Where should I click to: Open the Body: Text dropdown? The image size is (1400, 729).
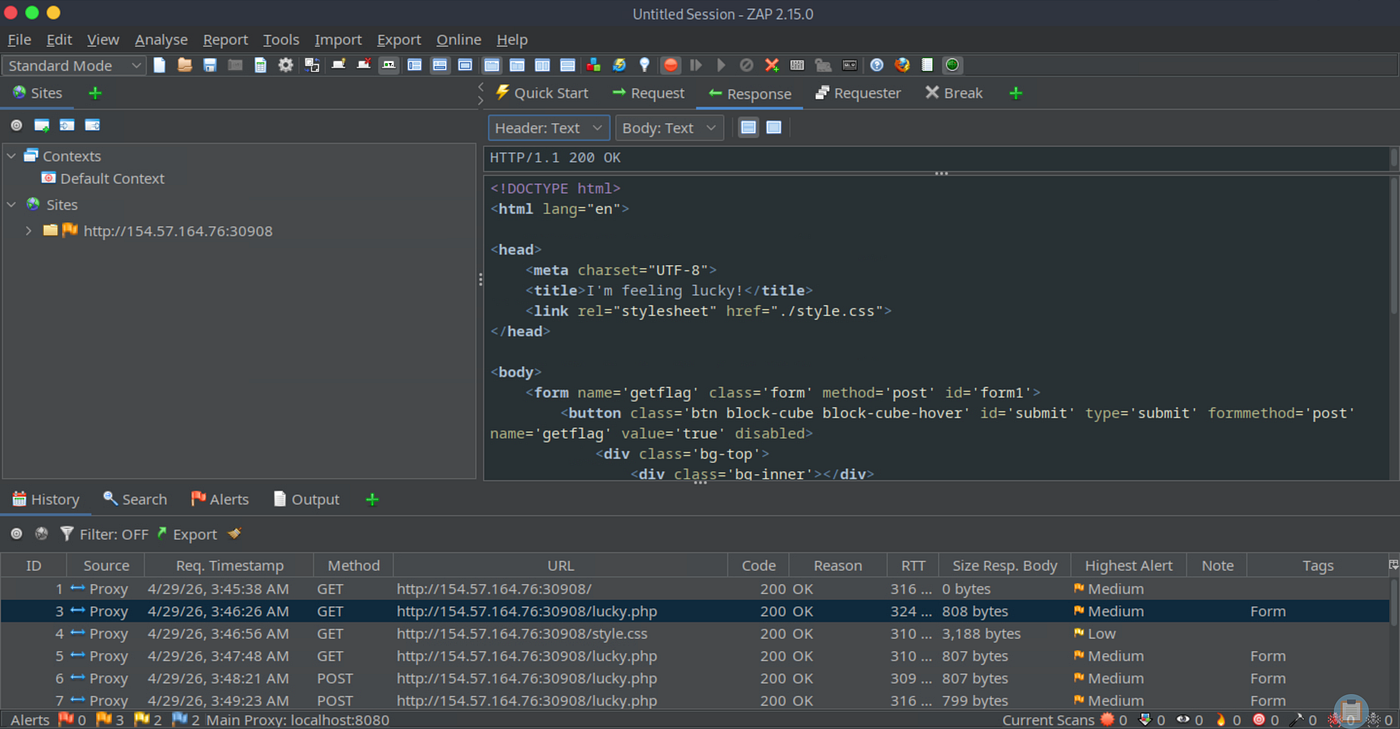pyautogui.click(x=669, y=128)
